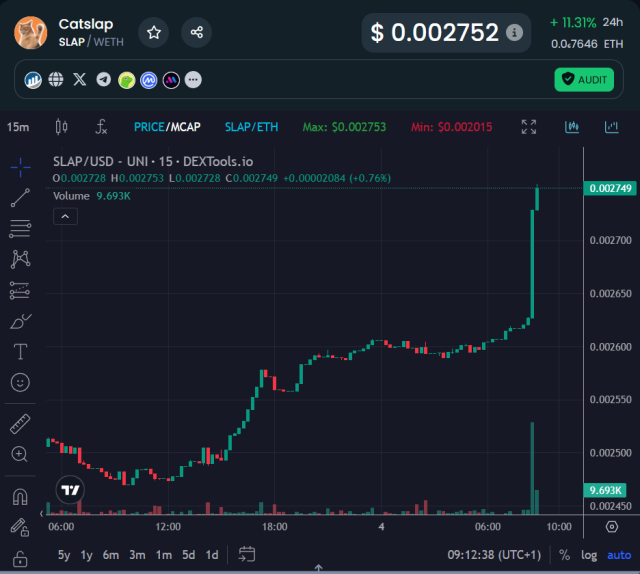Activate the zoom in tool
The width and height of the screenshot is (640, 574).
point(20,454)
